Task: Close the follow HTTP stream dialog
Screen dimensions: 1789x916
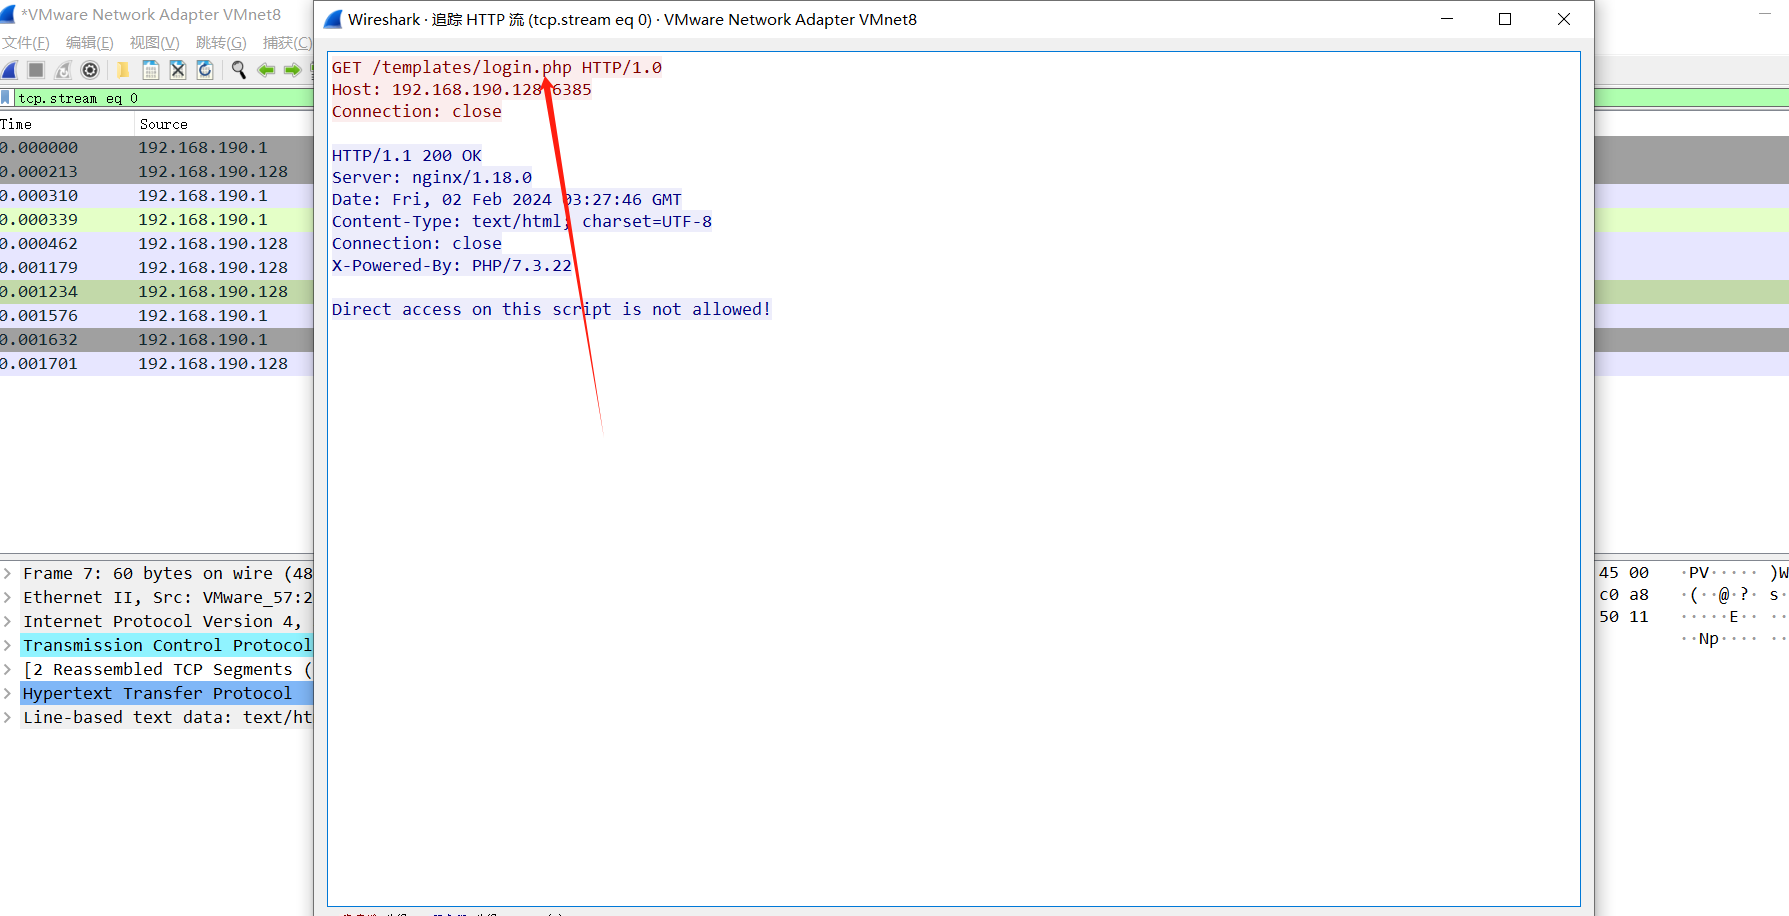Action: click(x=1564, y=19)
